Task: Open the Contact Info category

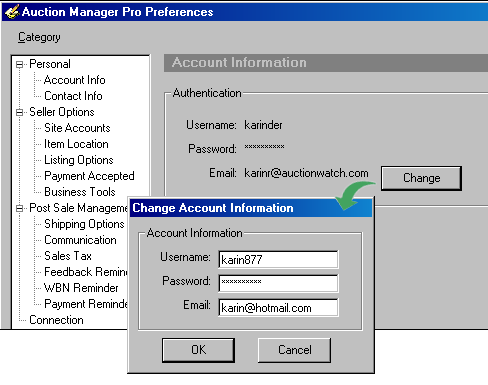Action: [x=73, y=96]
